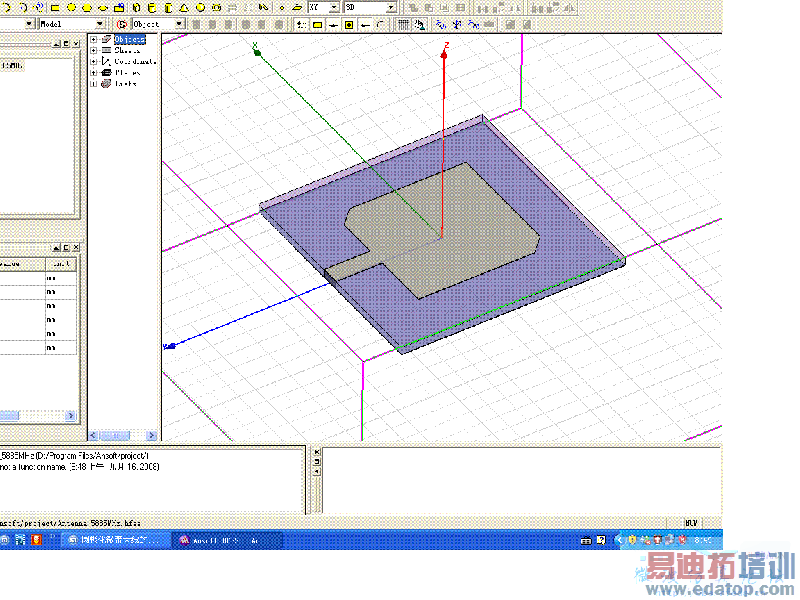
Task: Select the Objects item in model tree
Action: (129, 39)
